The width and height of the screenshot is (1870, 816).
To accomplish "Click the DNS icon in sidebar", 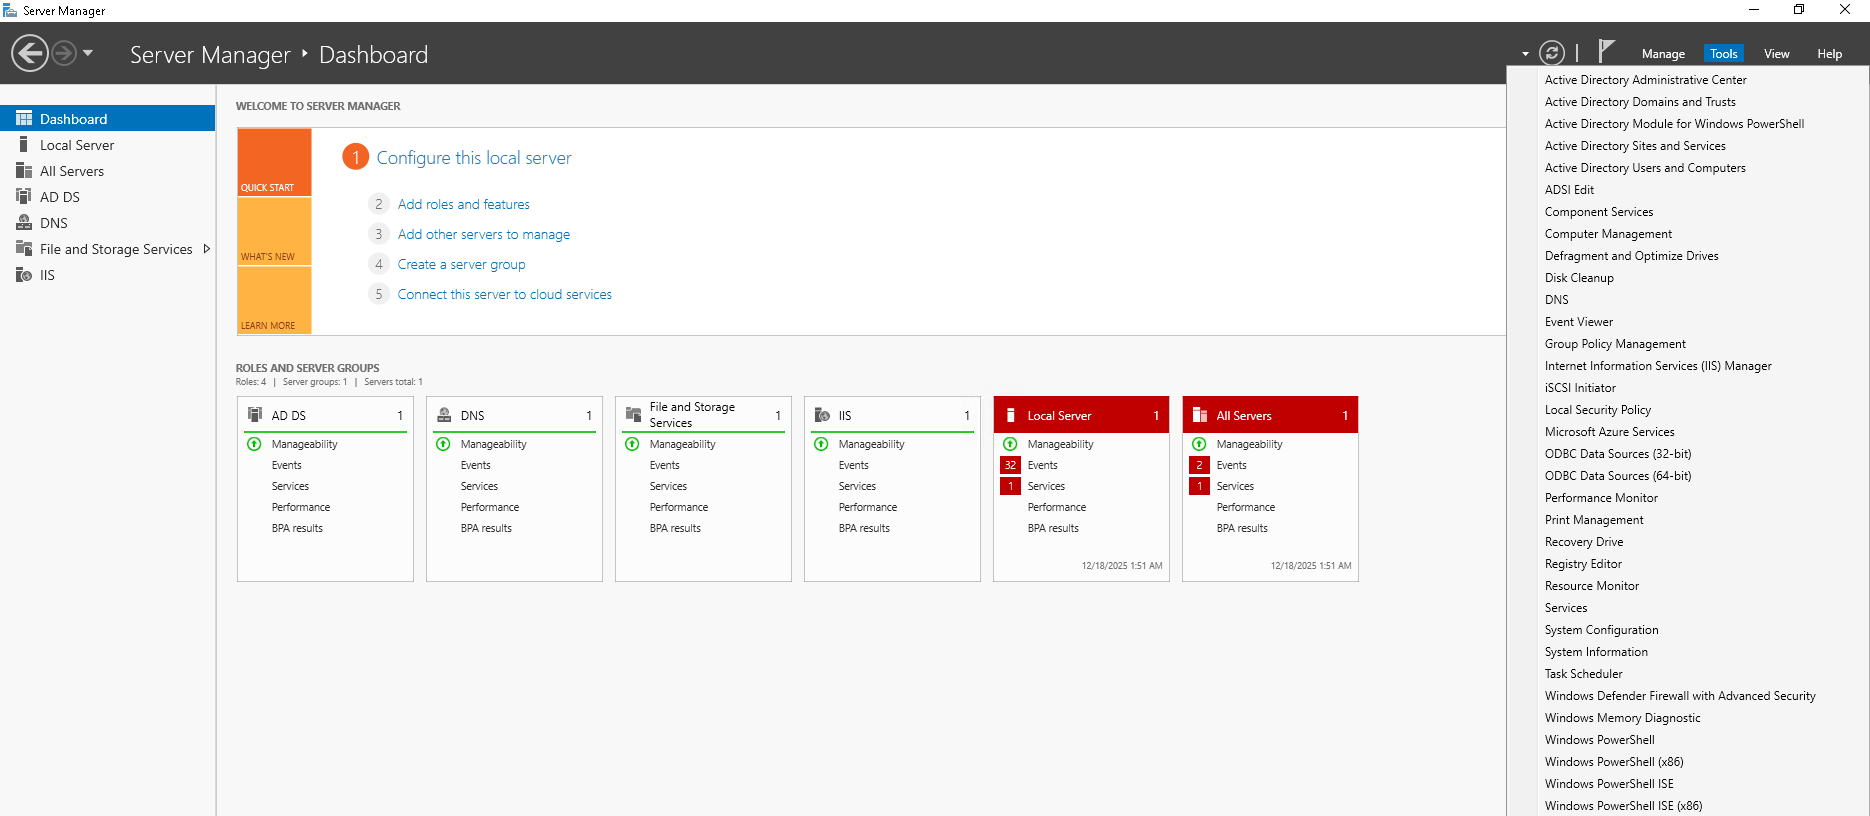I will tap(24, 223).
